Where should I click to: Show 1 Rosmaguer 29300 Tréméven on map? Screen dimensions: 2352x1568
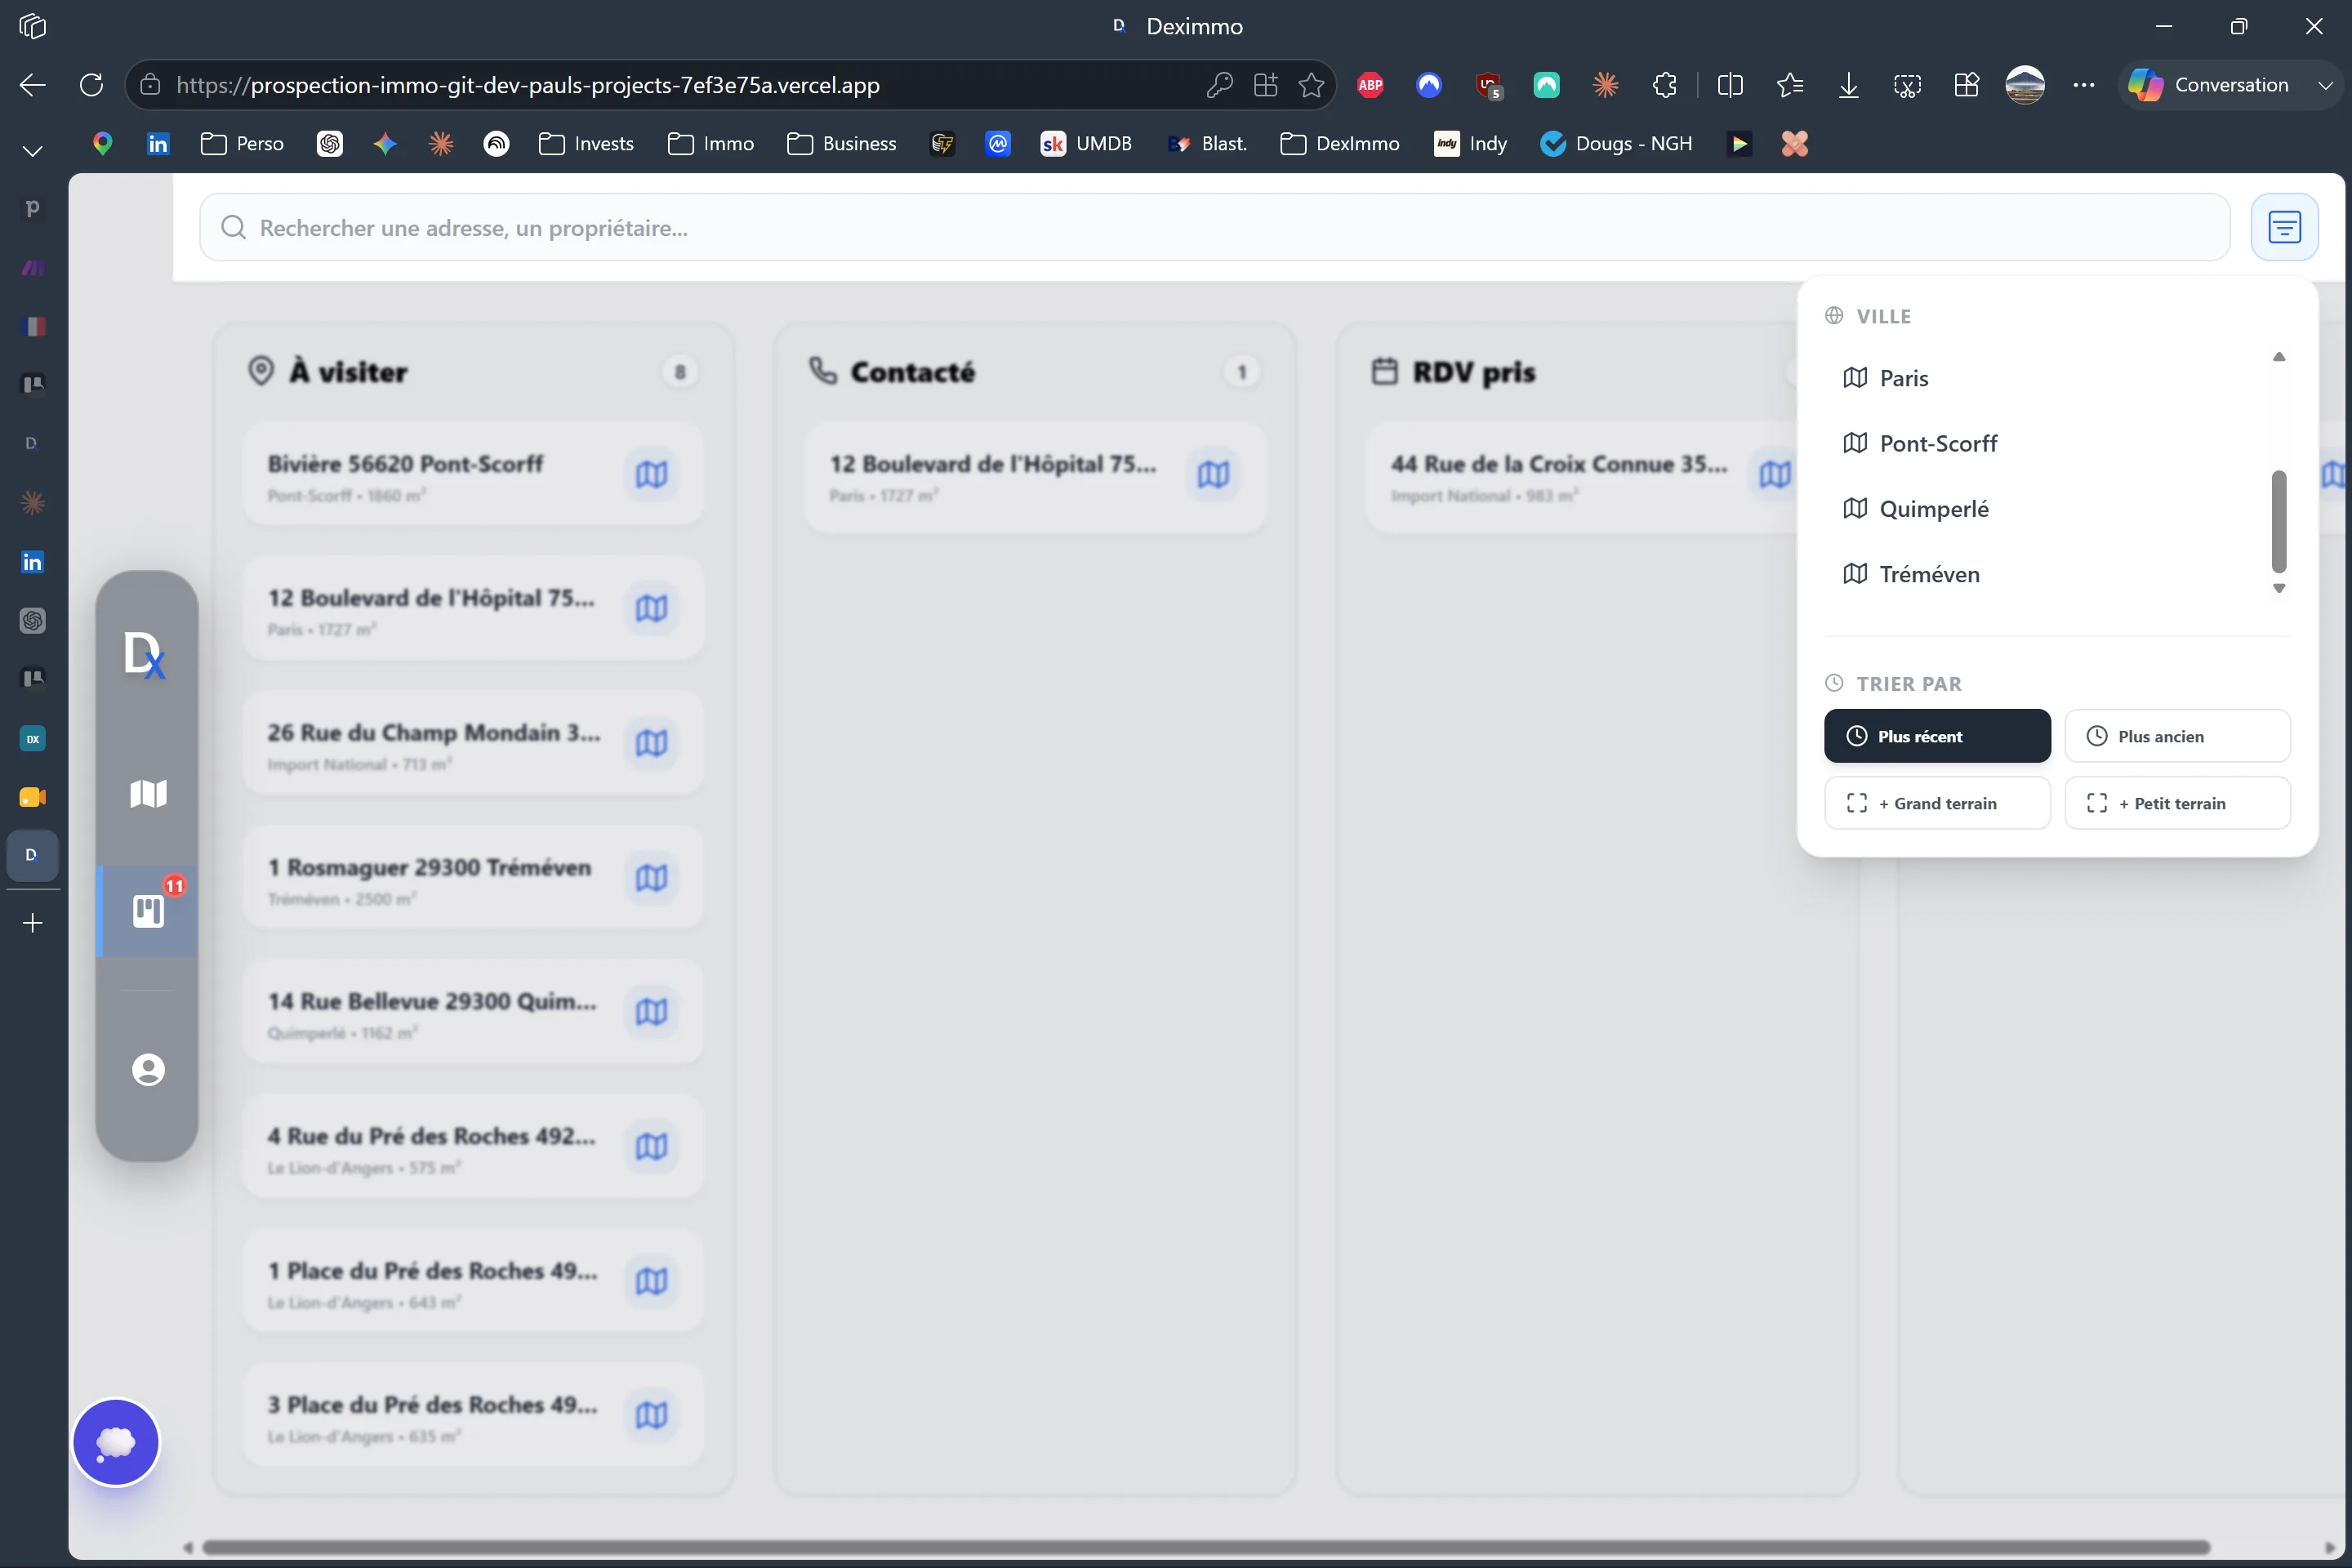pos(651,878)
